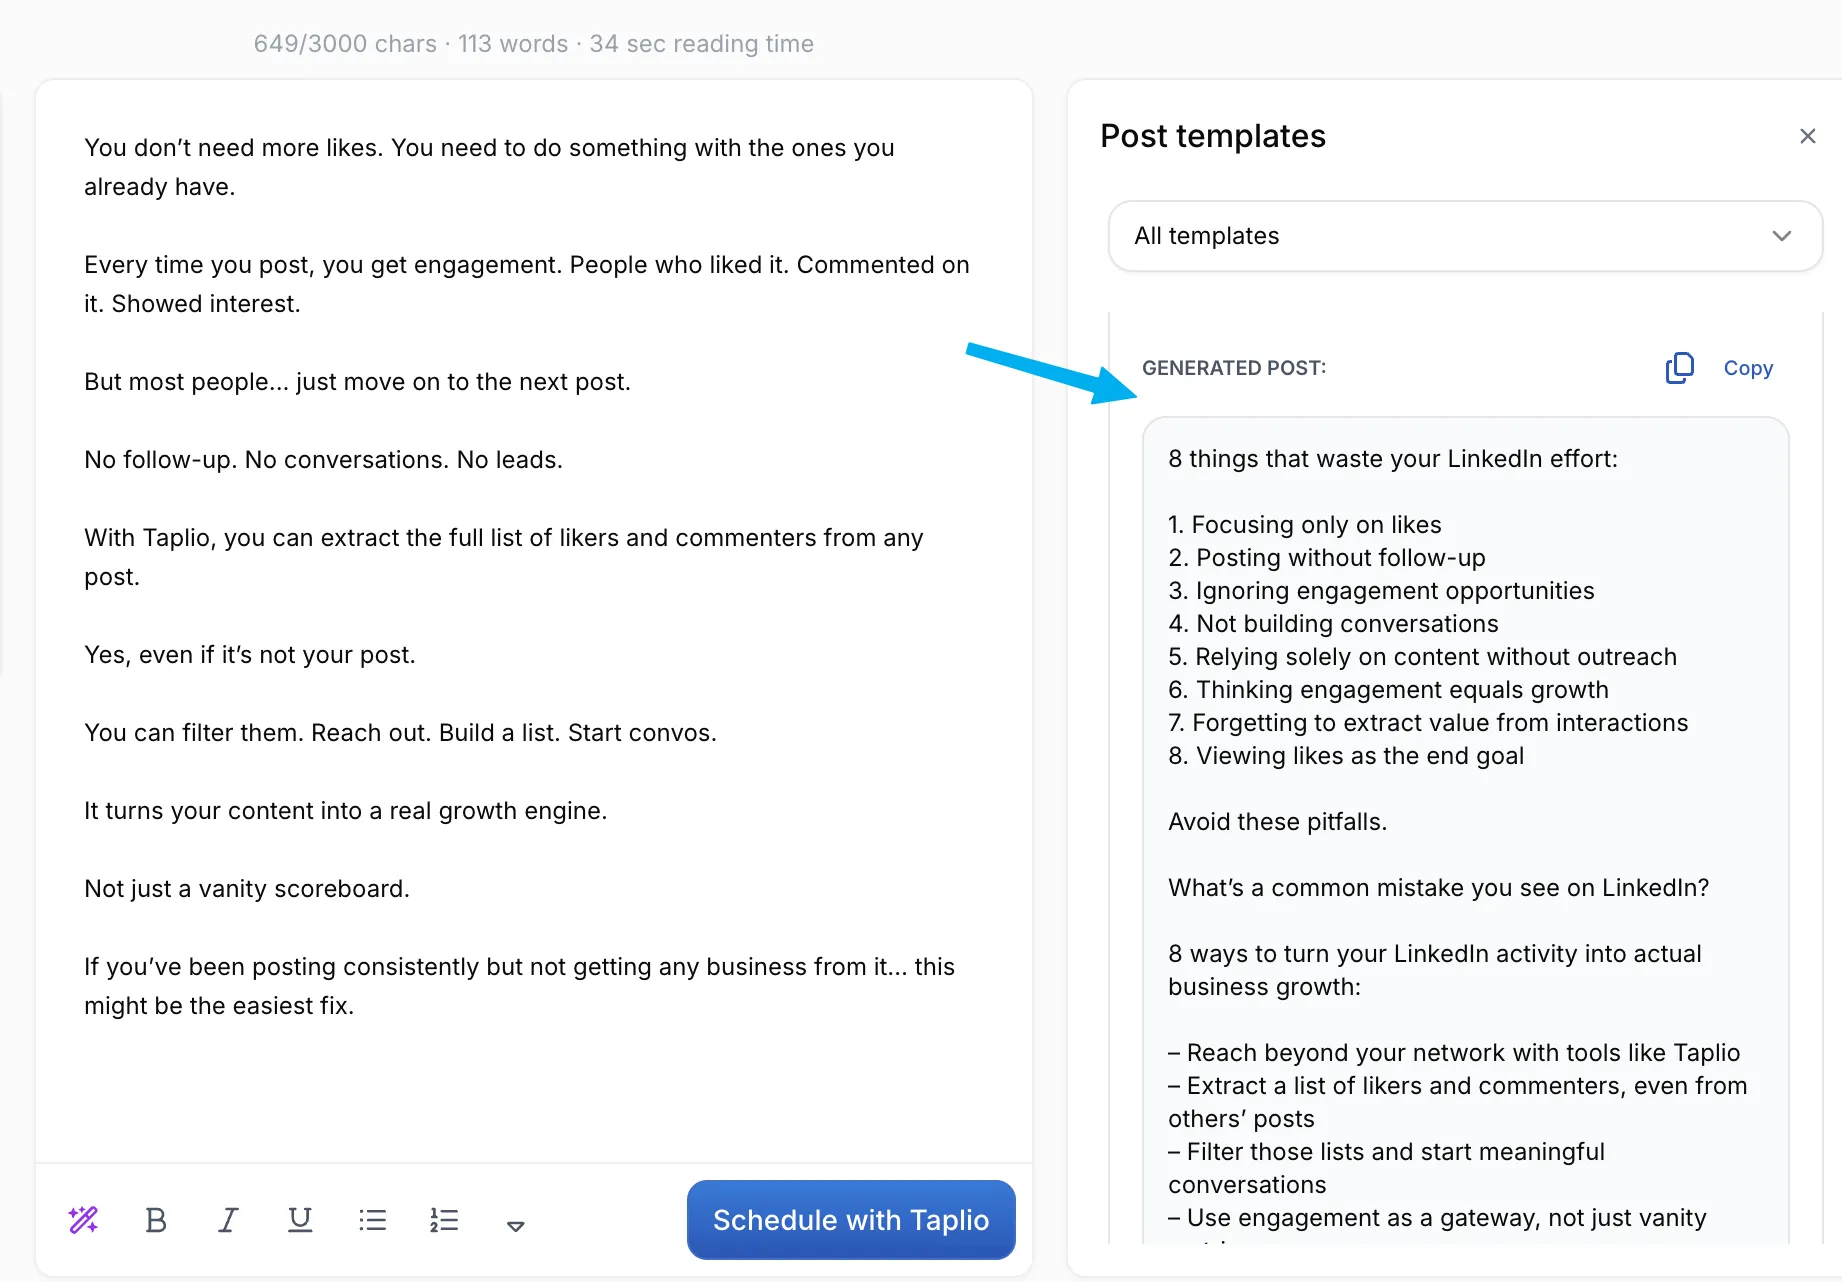
Task: Toggle bold formatting
Action: tap(156, 1220)
